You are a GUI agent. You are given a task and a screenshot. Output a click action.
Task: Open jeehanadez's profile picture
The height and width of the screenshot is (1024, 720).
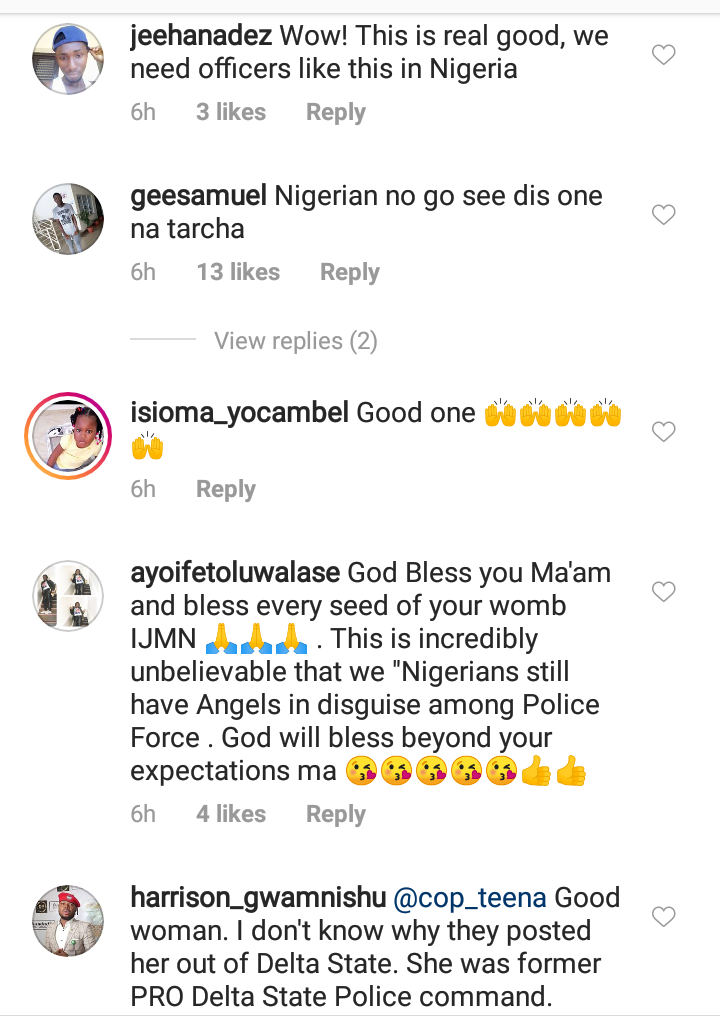point(69,59)
